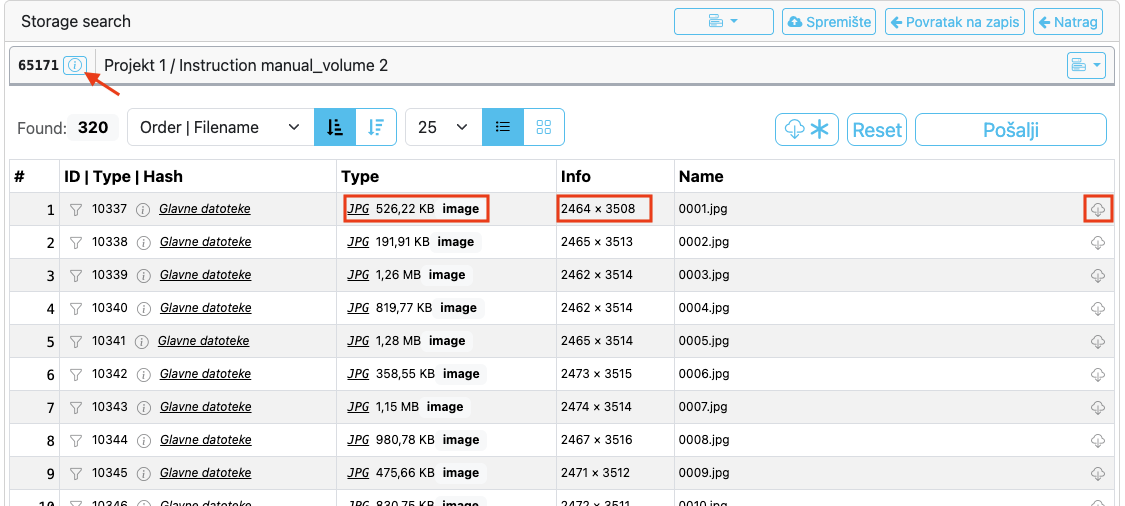1125x506 pixels.
Task: Download the file 0007.jpg via cloud icon
Action: [1097, 408]
